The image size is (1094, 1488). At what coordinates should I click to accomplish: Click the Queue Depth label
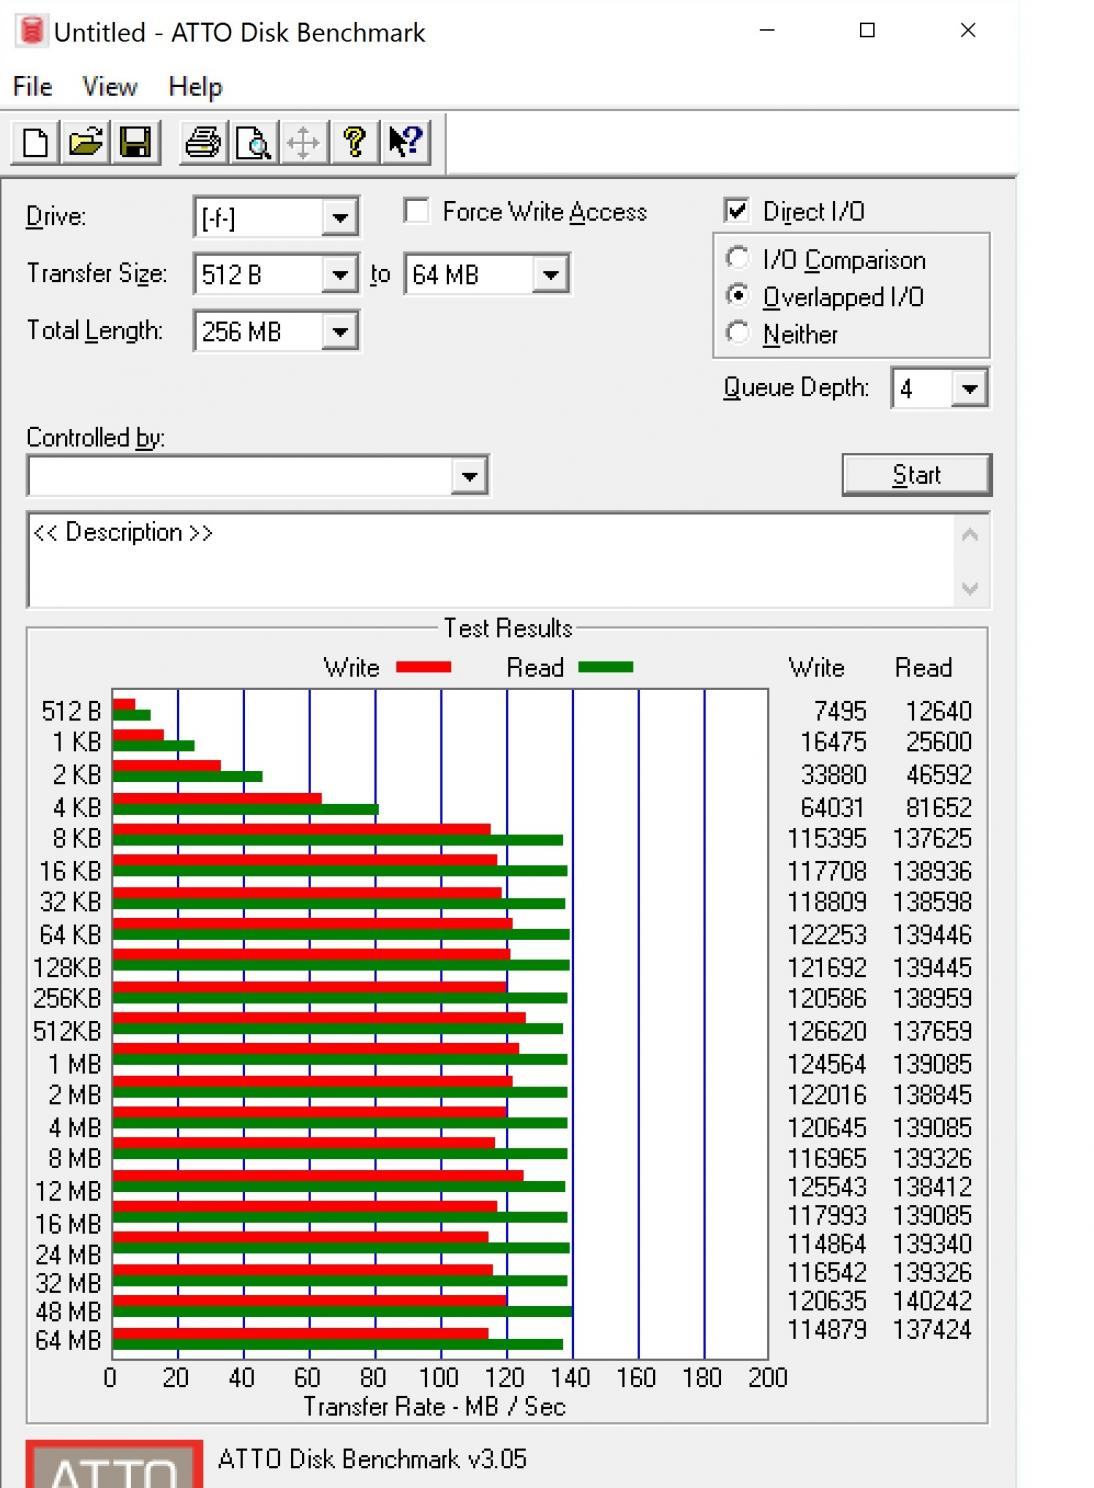[x=796, y=388]
